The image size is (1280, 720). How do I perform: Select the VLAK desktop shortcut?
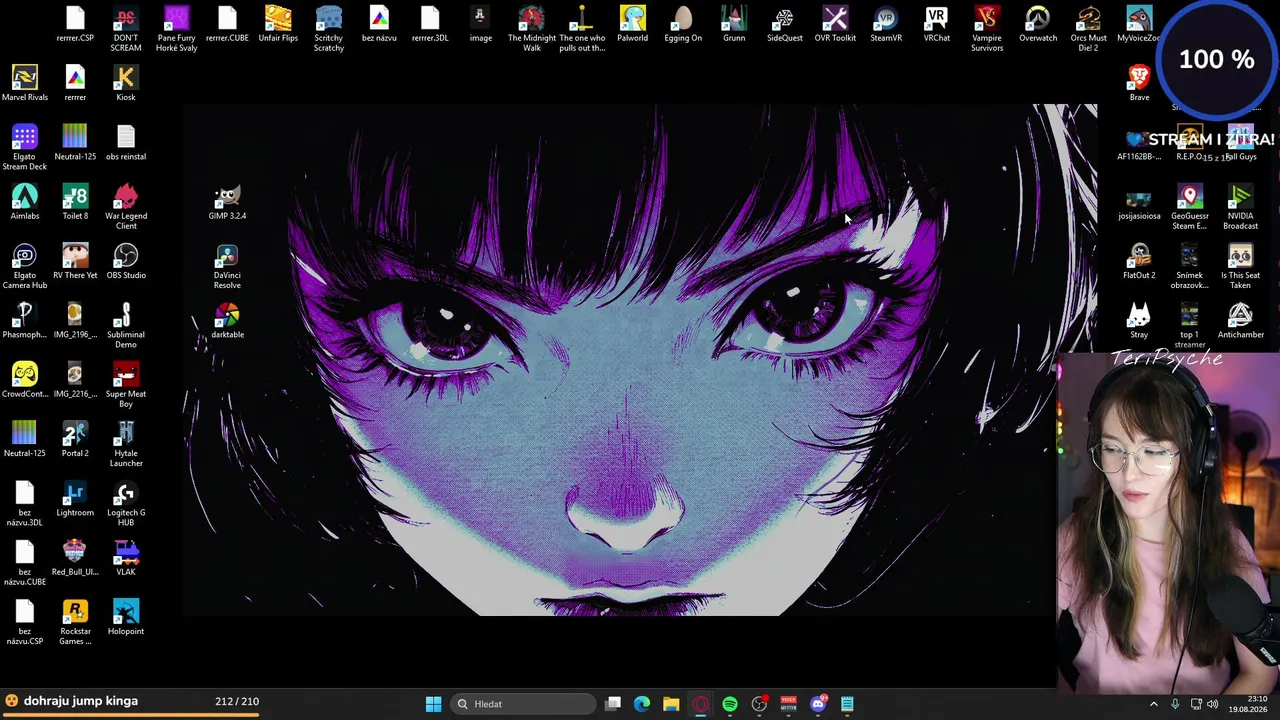point(126,559)
